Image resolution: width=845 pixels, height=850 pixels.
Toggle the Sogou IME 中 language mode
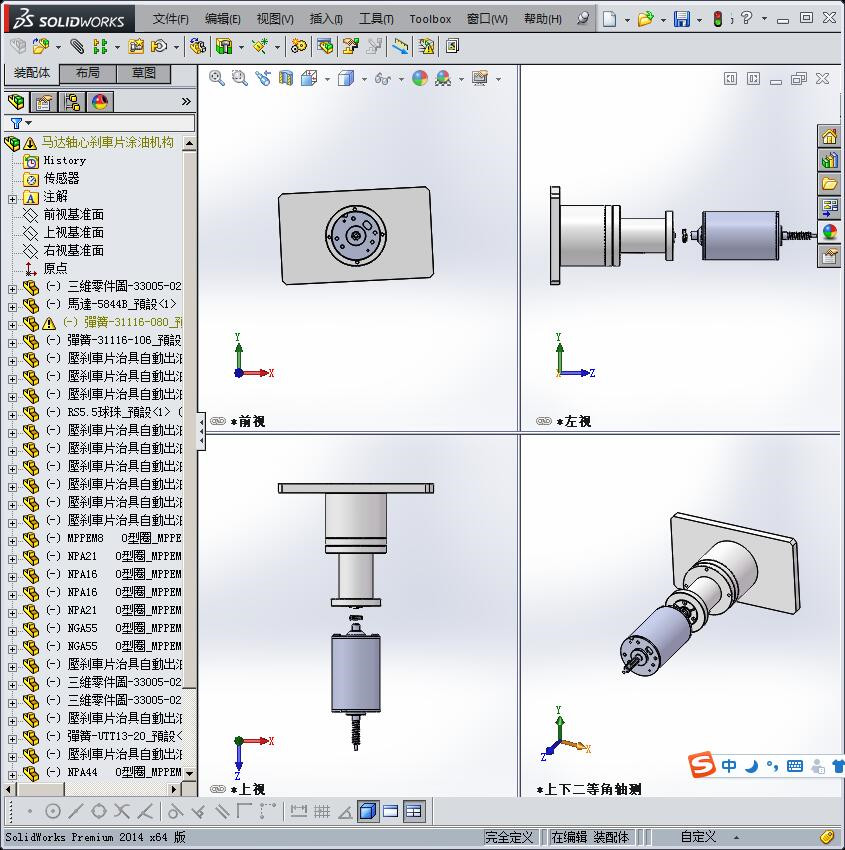[x=729, y=765]
